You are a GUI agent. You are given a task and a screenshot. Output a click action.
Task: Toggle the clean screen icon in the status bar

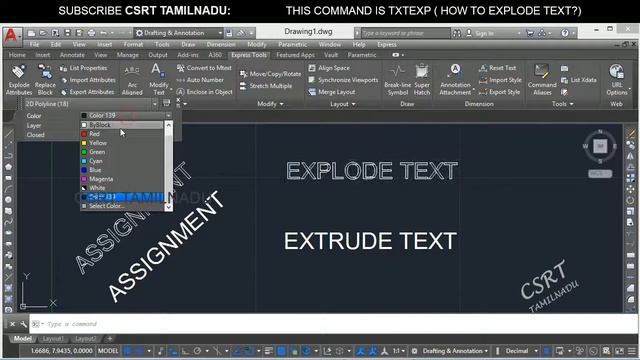coord(619,351)
